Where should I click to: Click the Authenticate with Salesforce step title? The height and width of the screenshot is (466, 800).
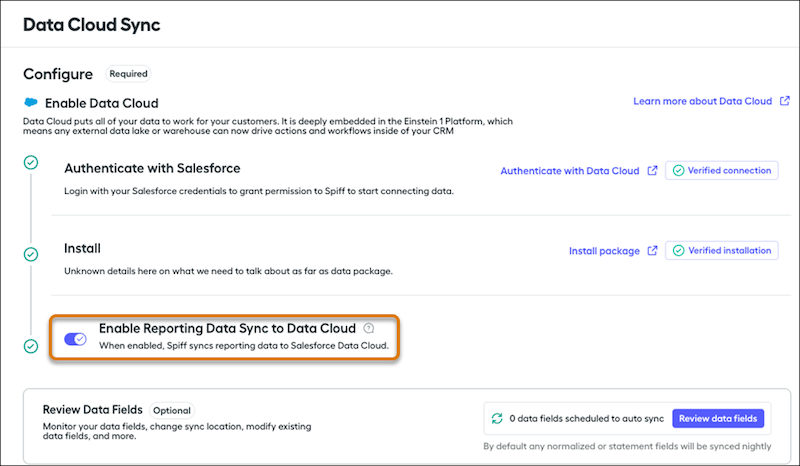click(152, 168)
